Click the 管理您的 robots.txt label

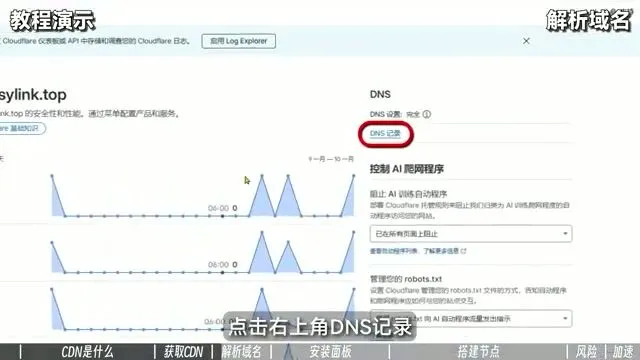(x=406, y=279)
